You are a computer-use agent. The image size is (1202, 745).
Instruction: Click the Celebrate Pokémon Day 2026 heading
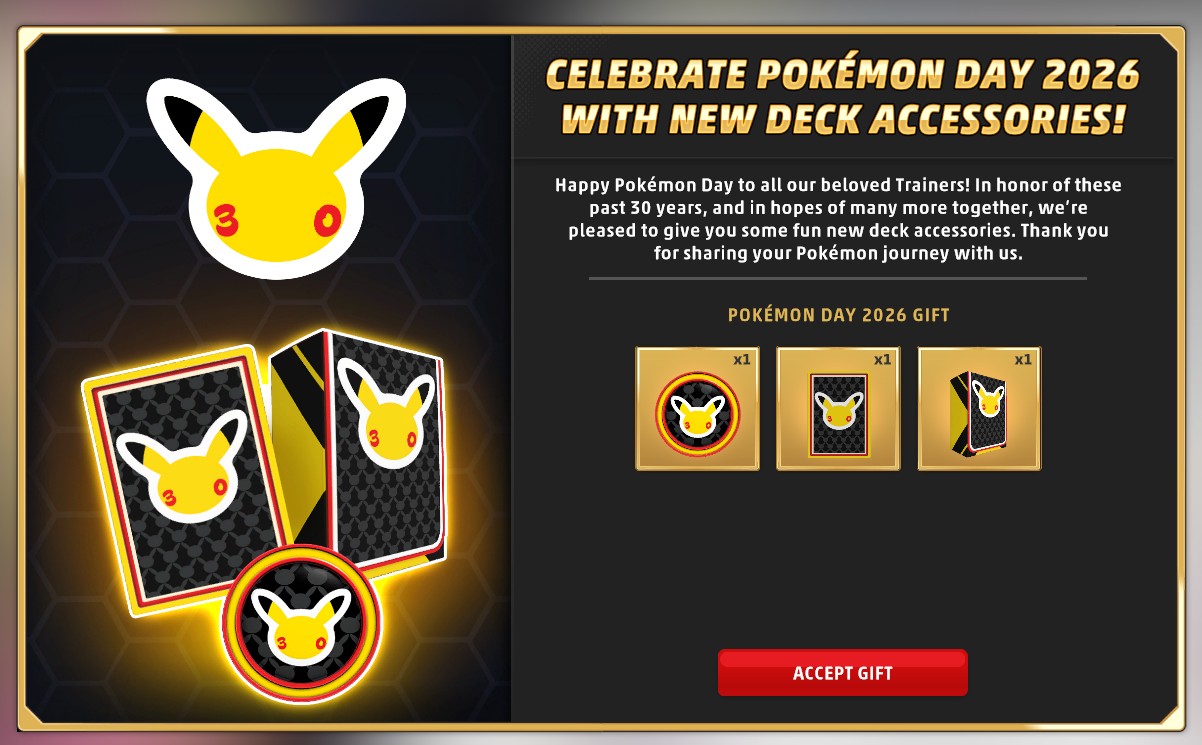pyautogui.click(x=842, y=98)
